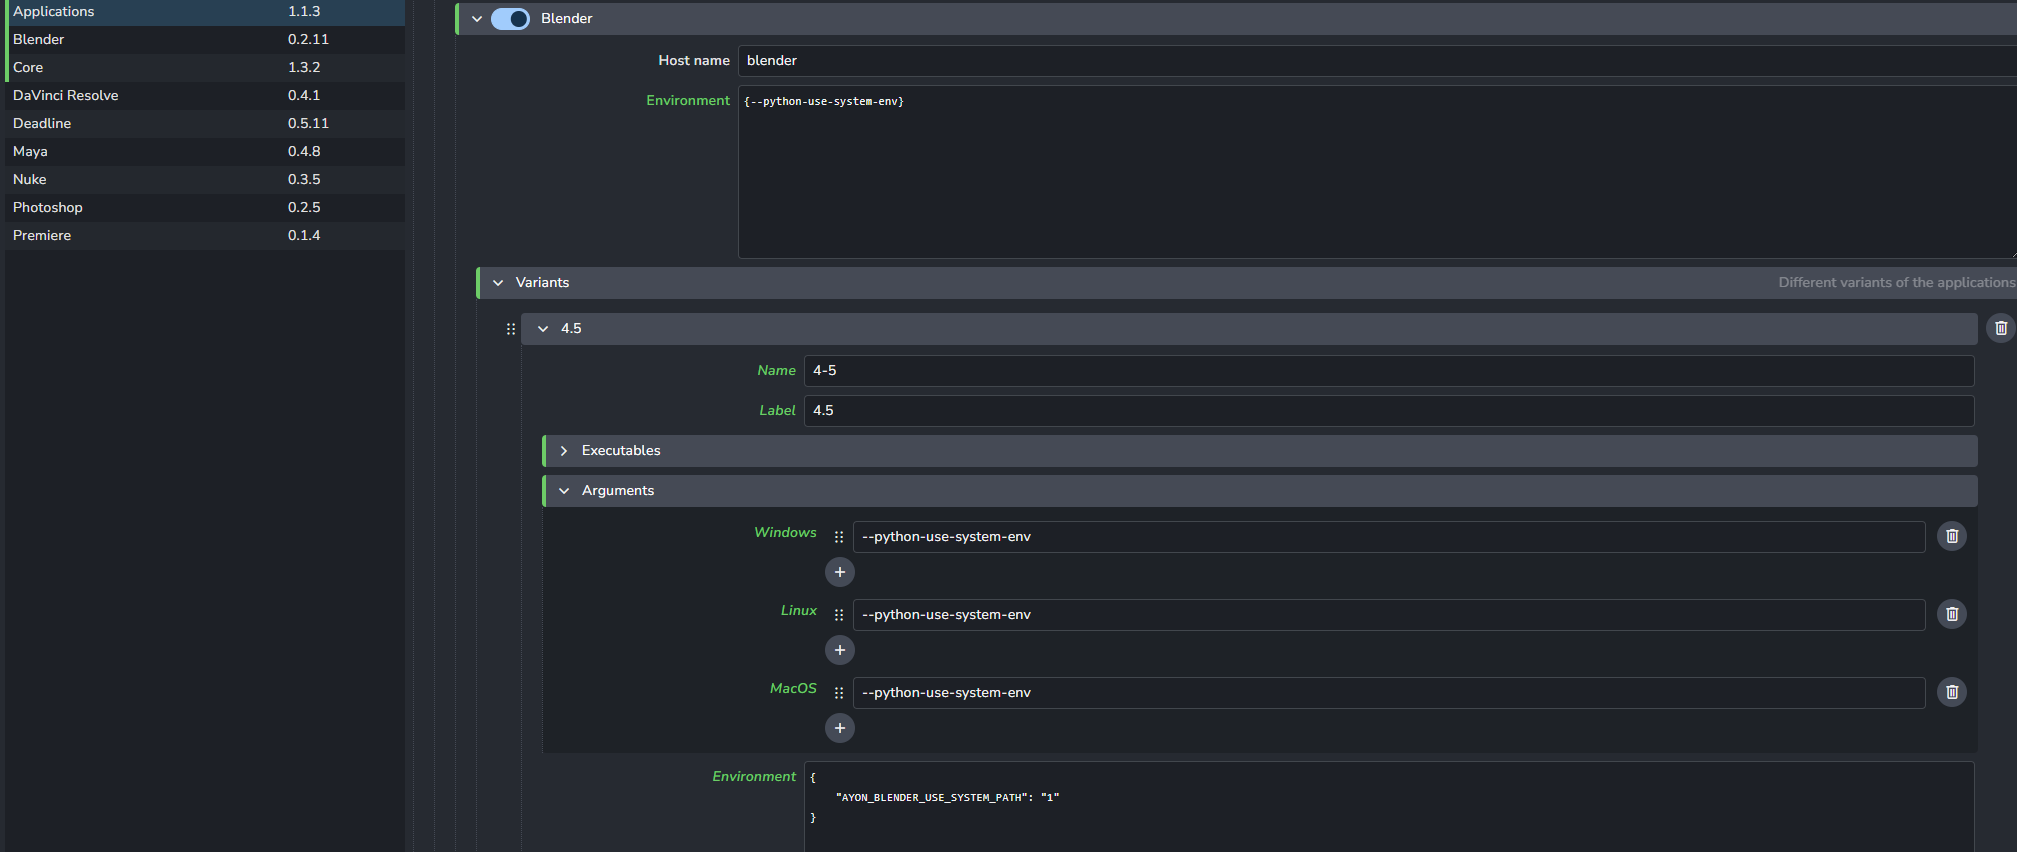Add a new Windows argument
The image size is (2017, 852).
839,572
